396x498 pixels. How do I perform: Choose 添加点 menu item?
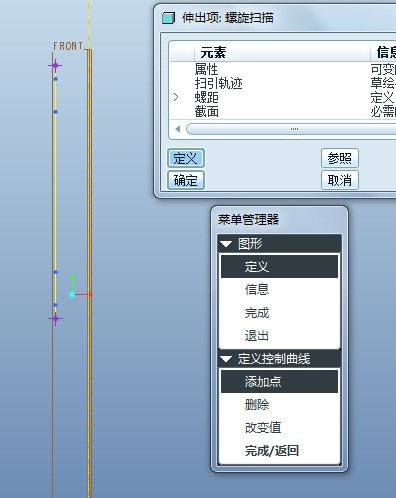279,381
